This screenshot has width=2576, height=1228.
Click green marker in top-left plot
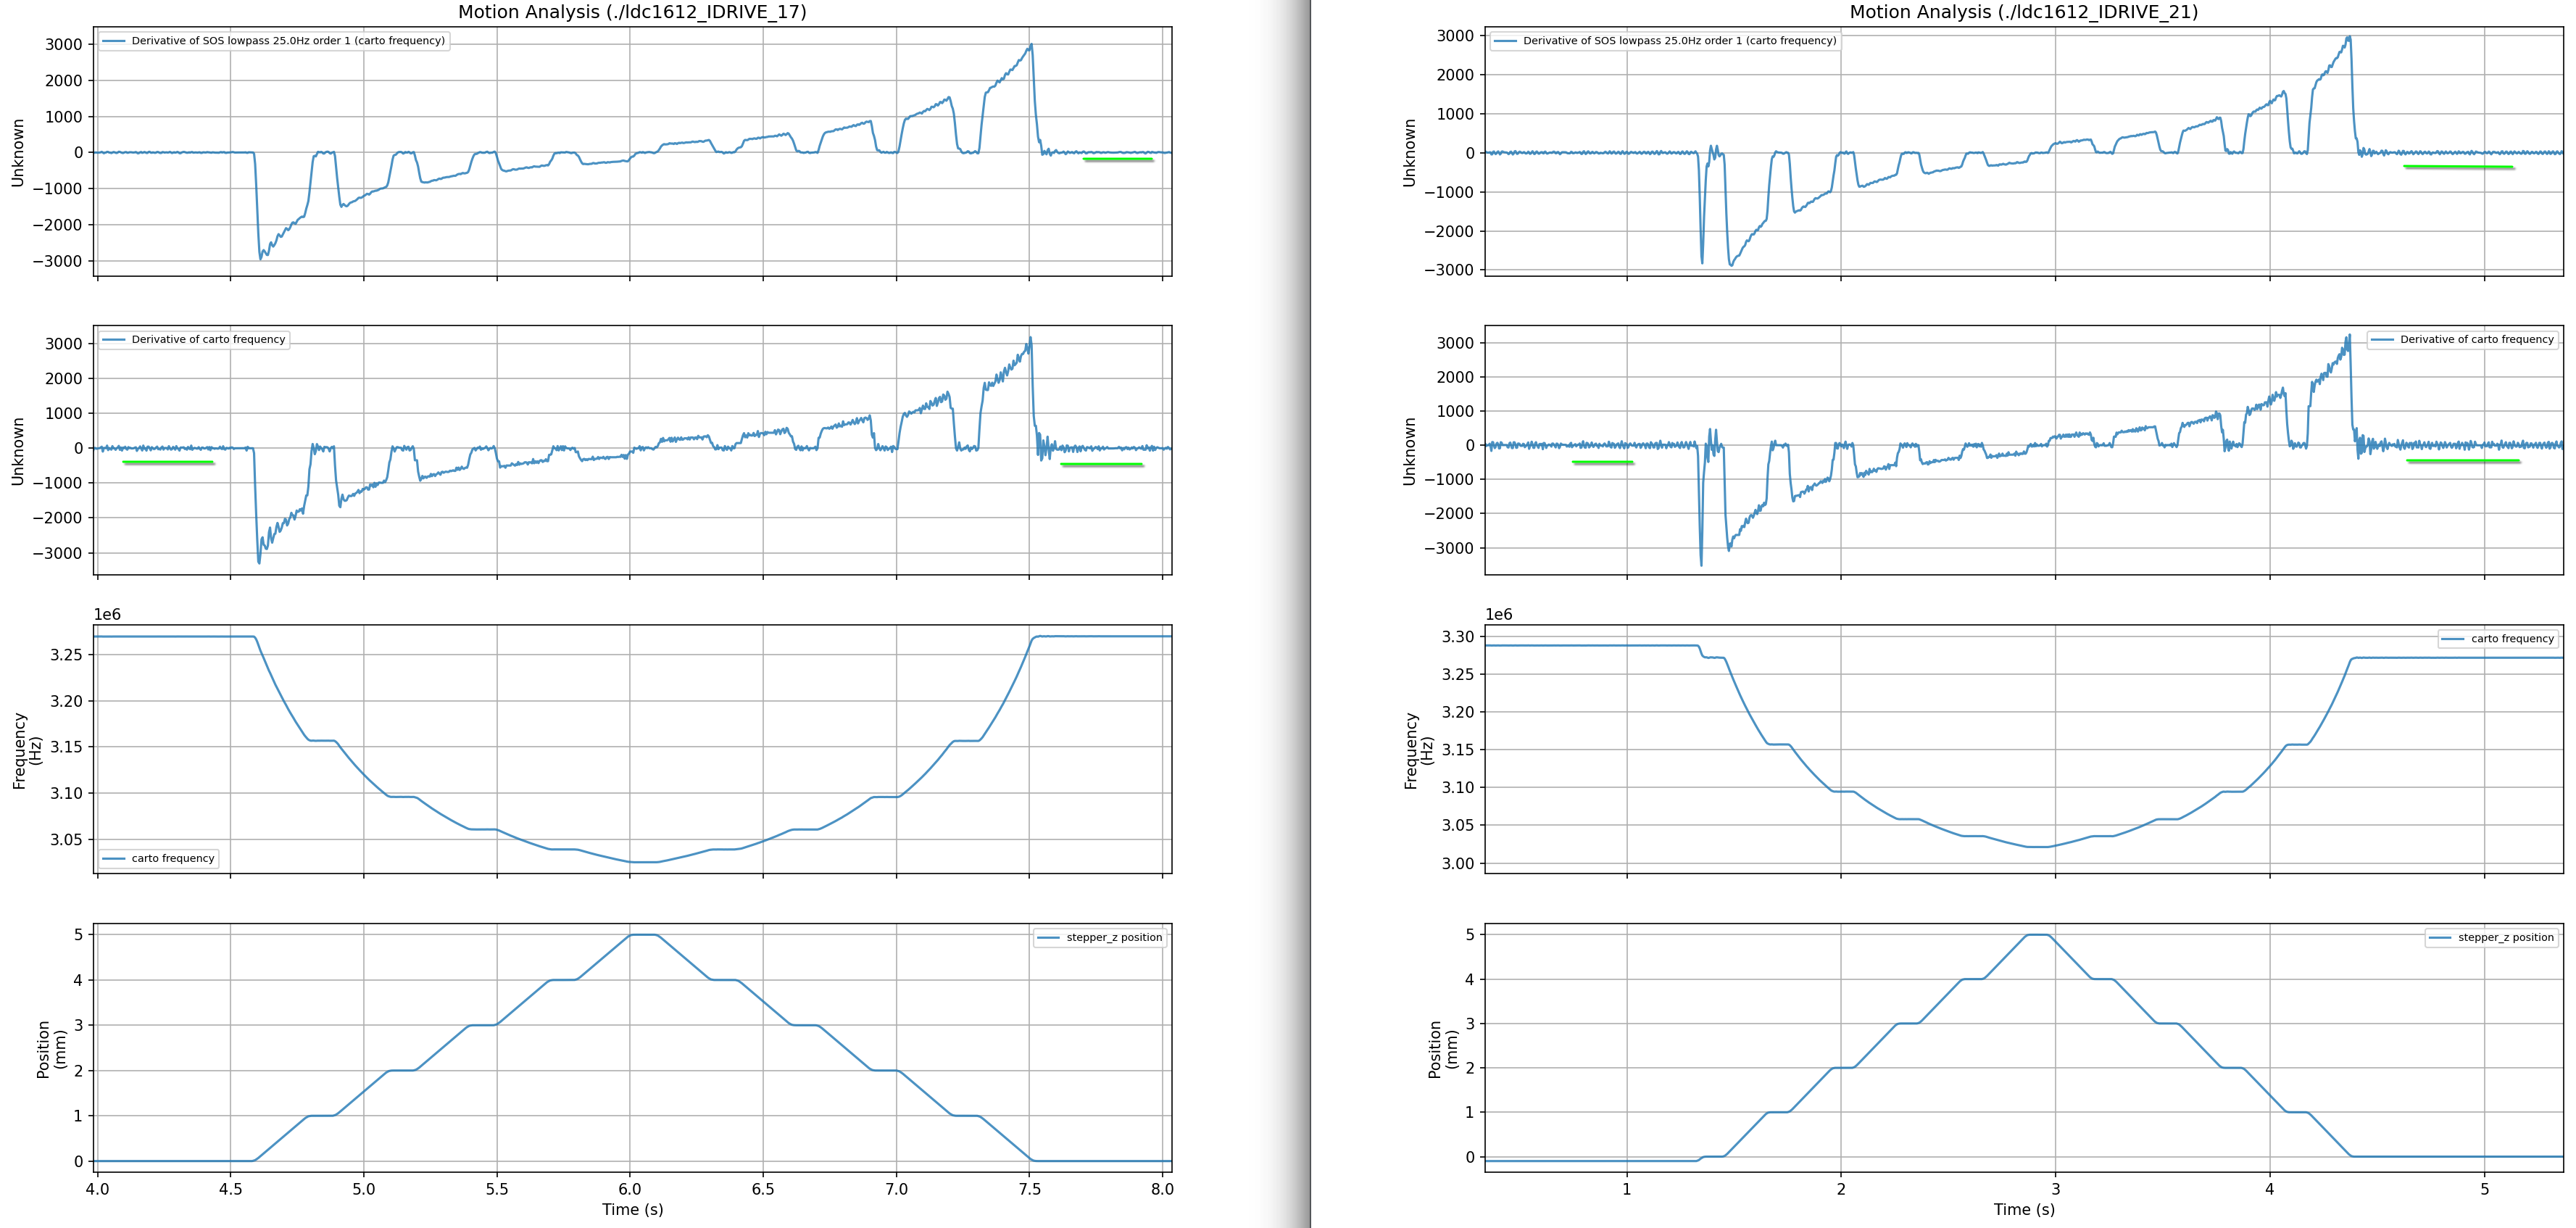pos(1118,160)
